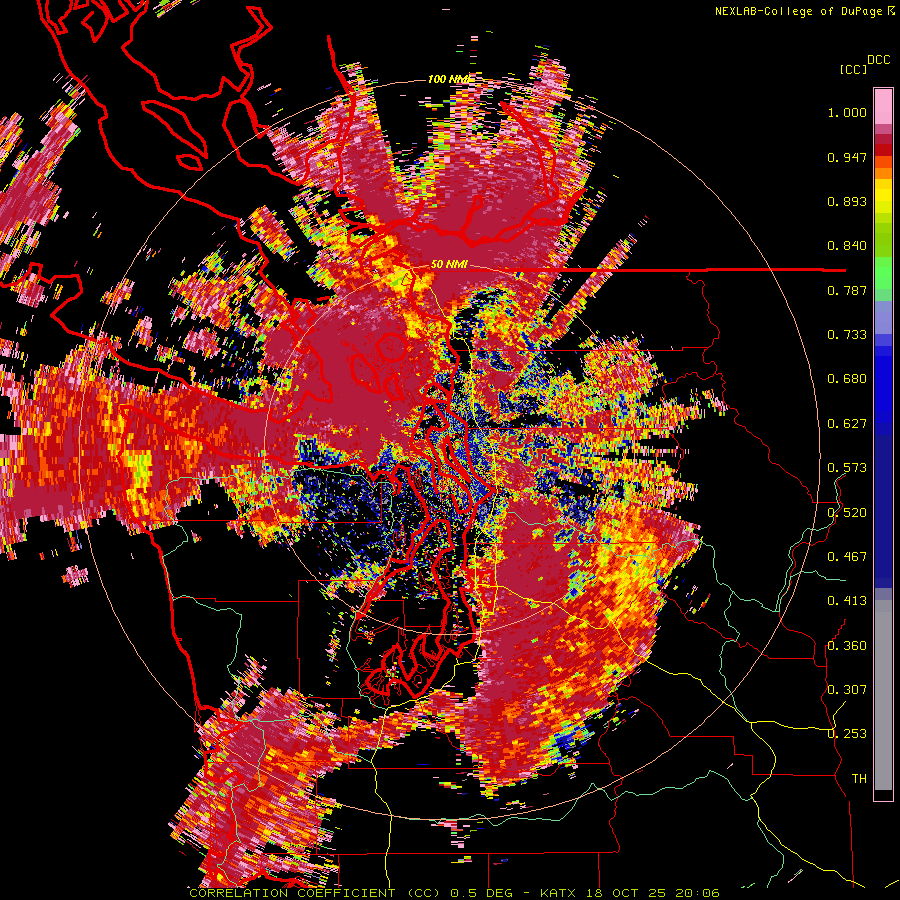Click the 1.000 value on the color scale
The height and width of the screenshot is (900, 900).
847,112
